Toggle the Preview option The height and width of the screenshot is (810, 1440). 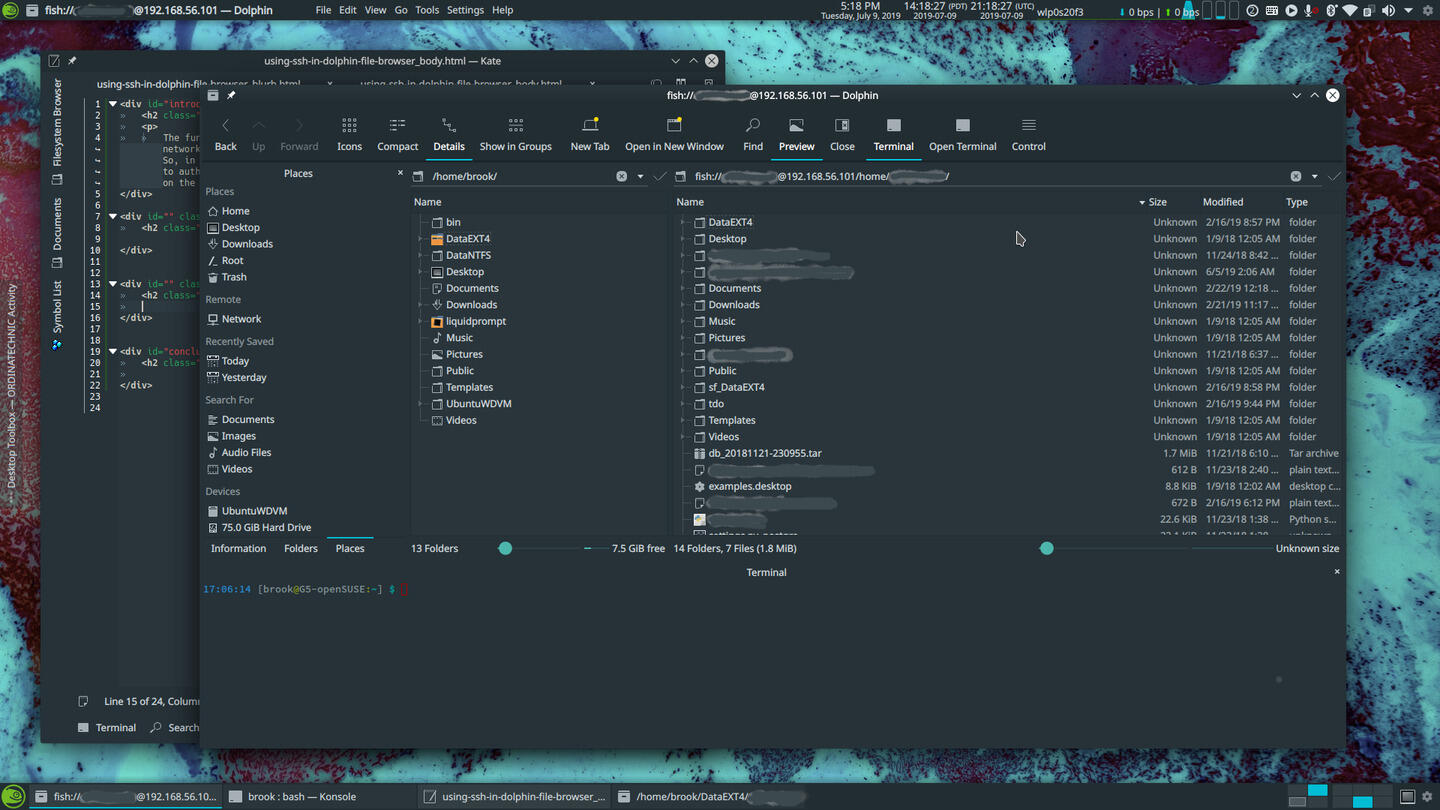(796, 134)
